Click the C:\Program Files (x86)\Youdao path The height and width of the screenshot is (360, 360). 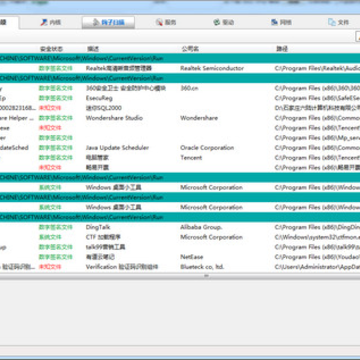click(x=317, y=257)
